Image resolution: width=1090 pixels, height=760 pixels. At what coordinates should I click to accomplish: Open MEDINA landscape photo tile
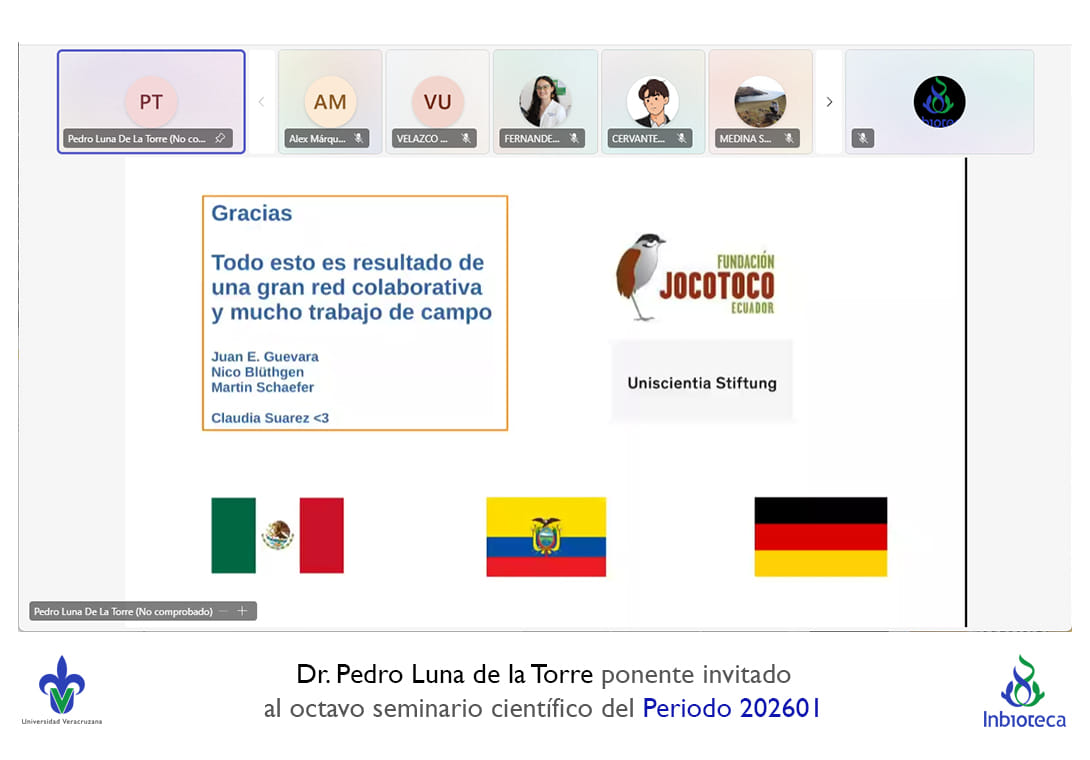tap(760, 98)
